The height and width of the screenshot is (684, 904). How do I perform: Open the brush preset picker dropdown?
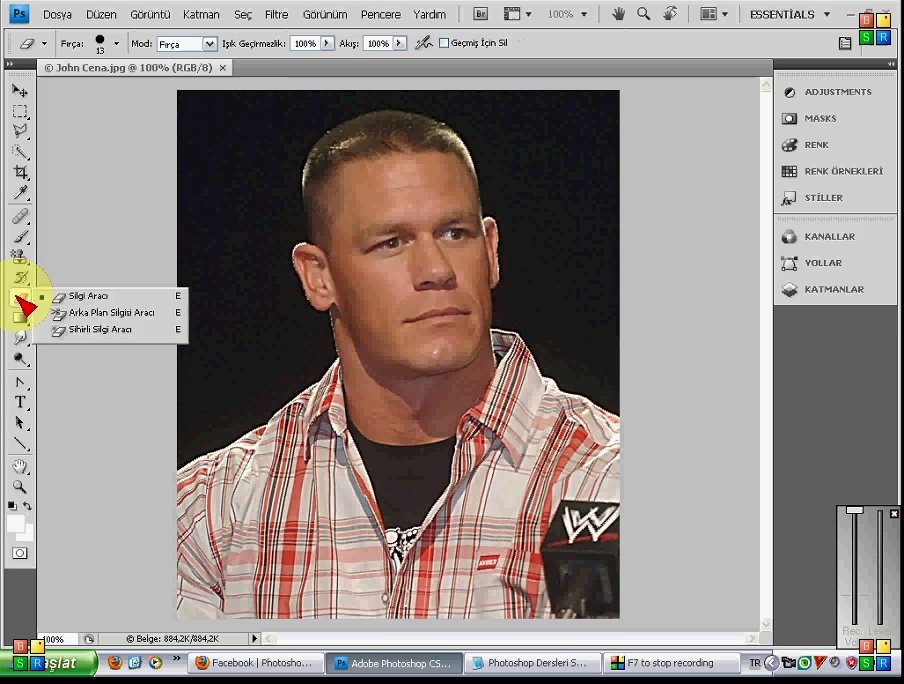coord(116,43)
